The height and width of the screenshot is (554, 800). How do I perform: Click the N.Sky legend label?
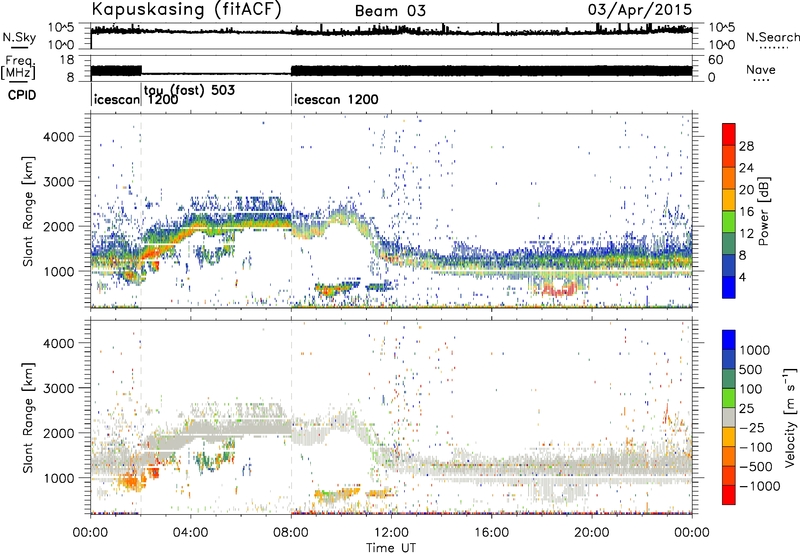(19, 37)
